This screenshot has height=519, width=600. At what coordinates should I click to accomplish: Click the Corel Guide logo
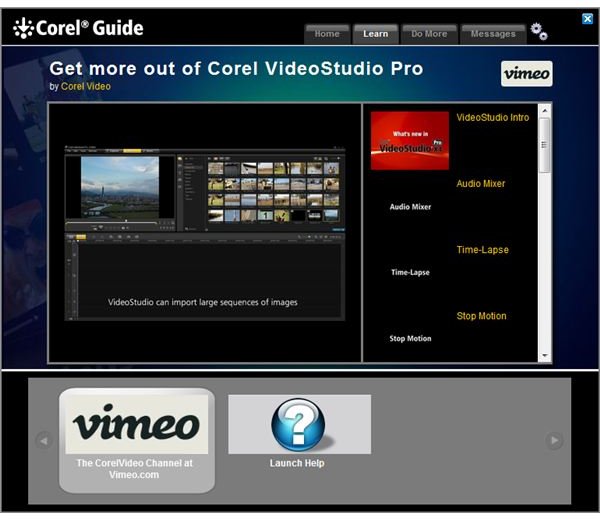(78, 28)
